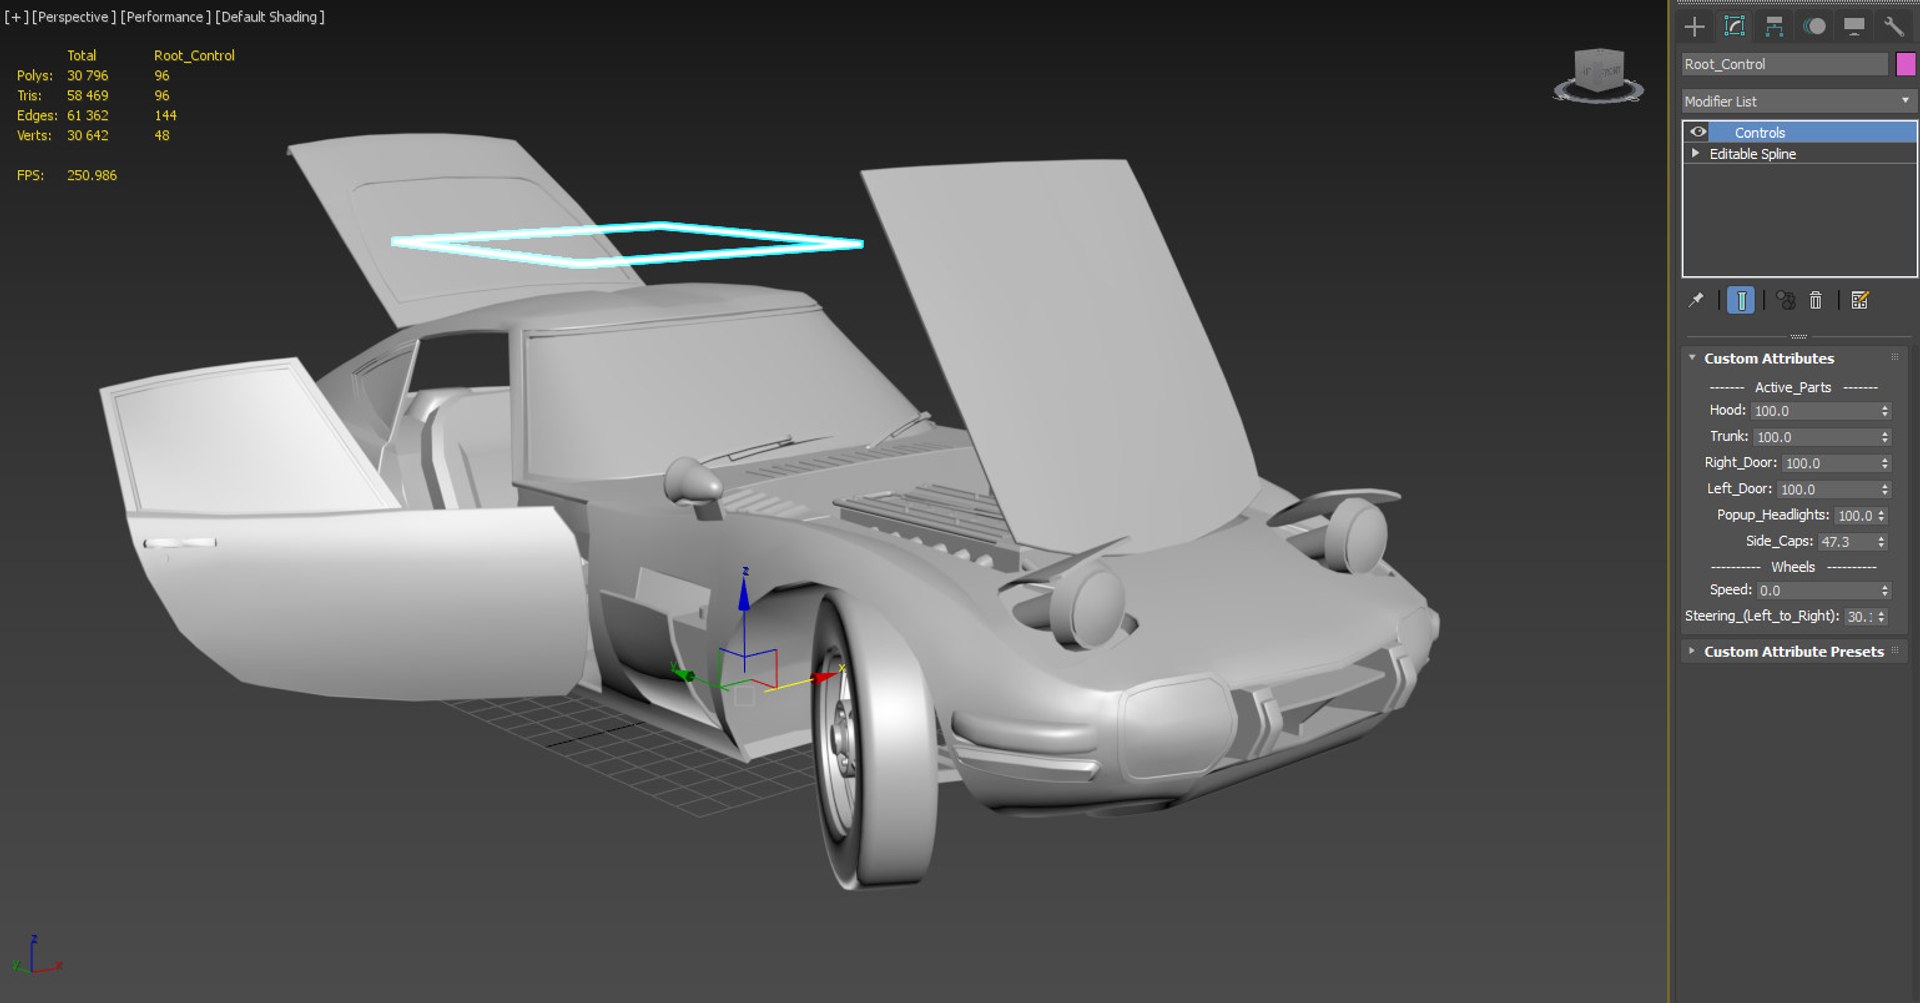1920x1003 pixels.
Task: Click the Speed spinner arrows
Action: [x=1885, y=590]
